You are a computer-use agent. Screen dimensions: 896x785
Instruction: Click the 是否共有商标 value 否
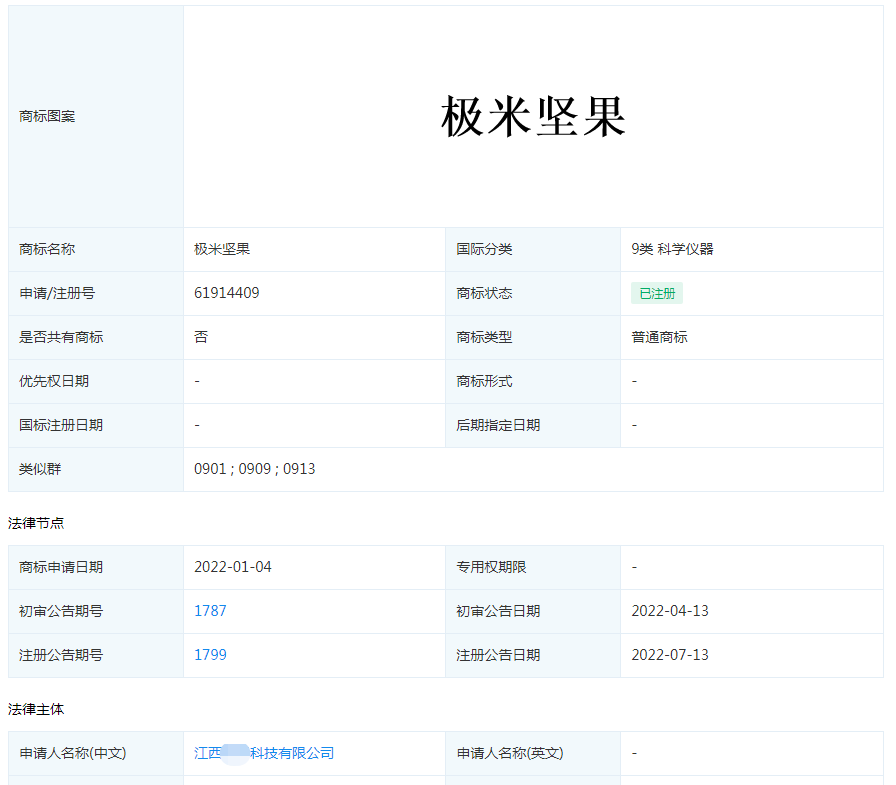pyautogui.click(x=201, y=337)
